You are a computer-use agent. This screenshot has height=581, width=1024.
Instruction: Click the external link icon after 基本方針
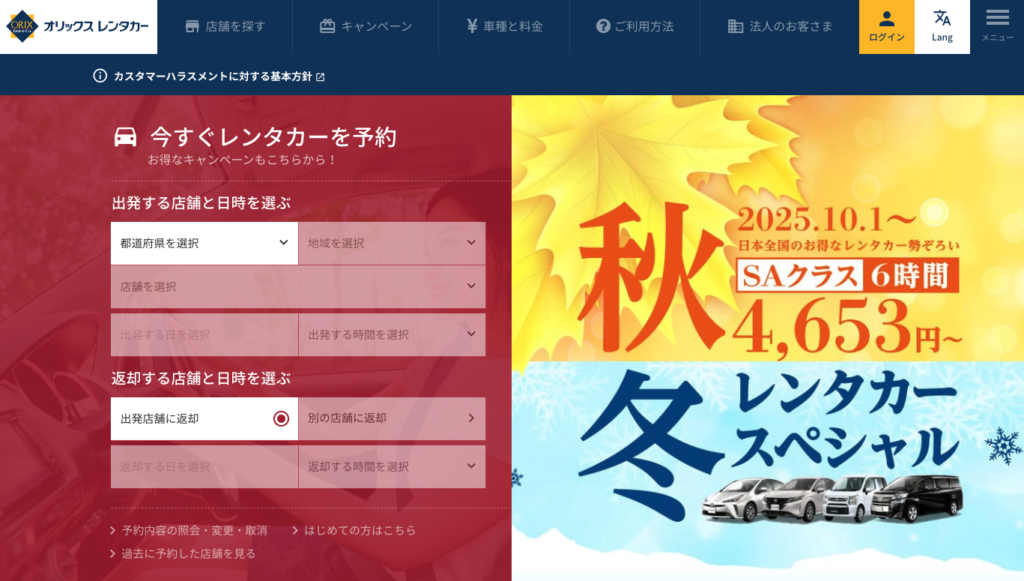320,77
